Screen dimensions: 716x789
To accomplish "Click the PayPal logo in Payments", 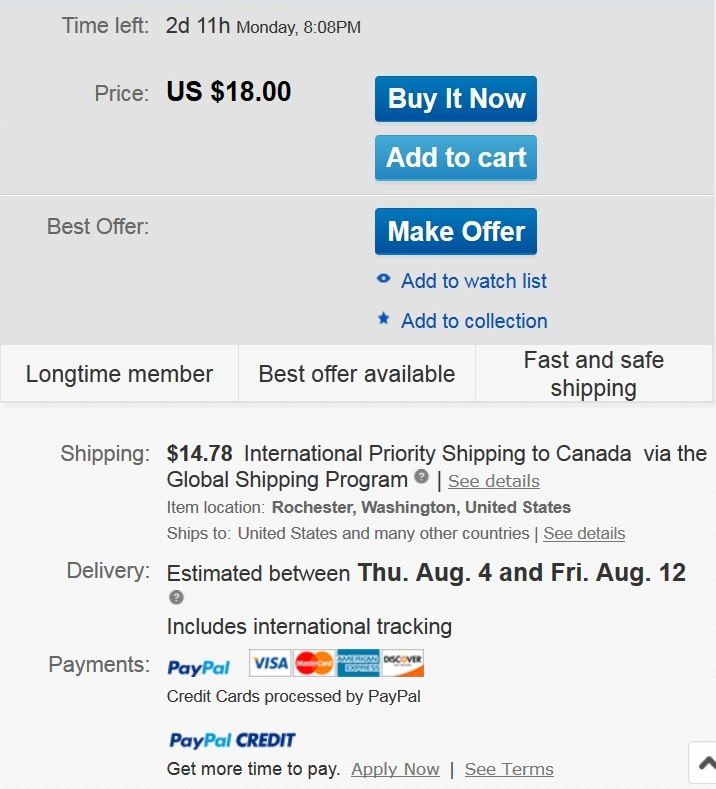I will (x=198, y=667).
